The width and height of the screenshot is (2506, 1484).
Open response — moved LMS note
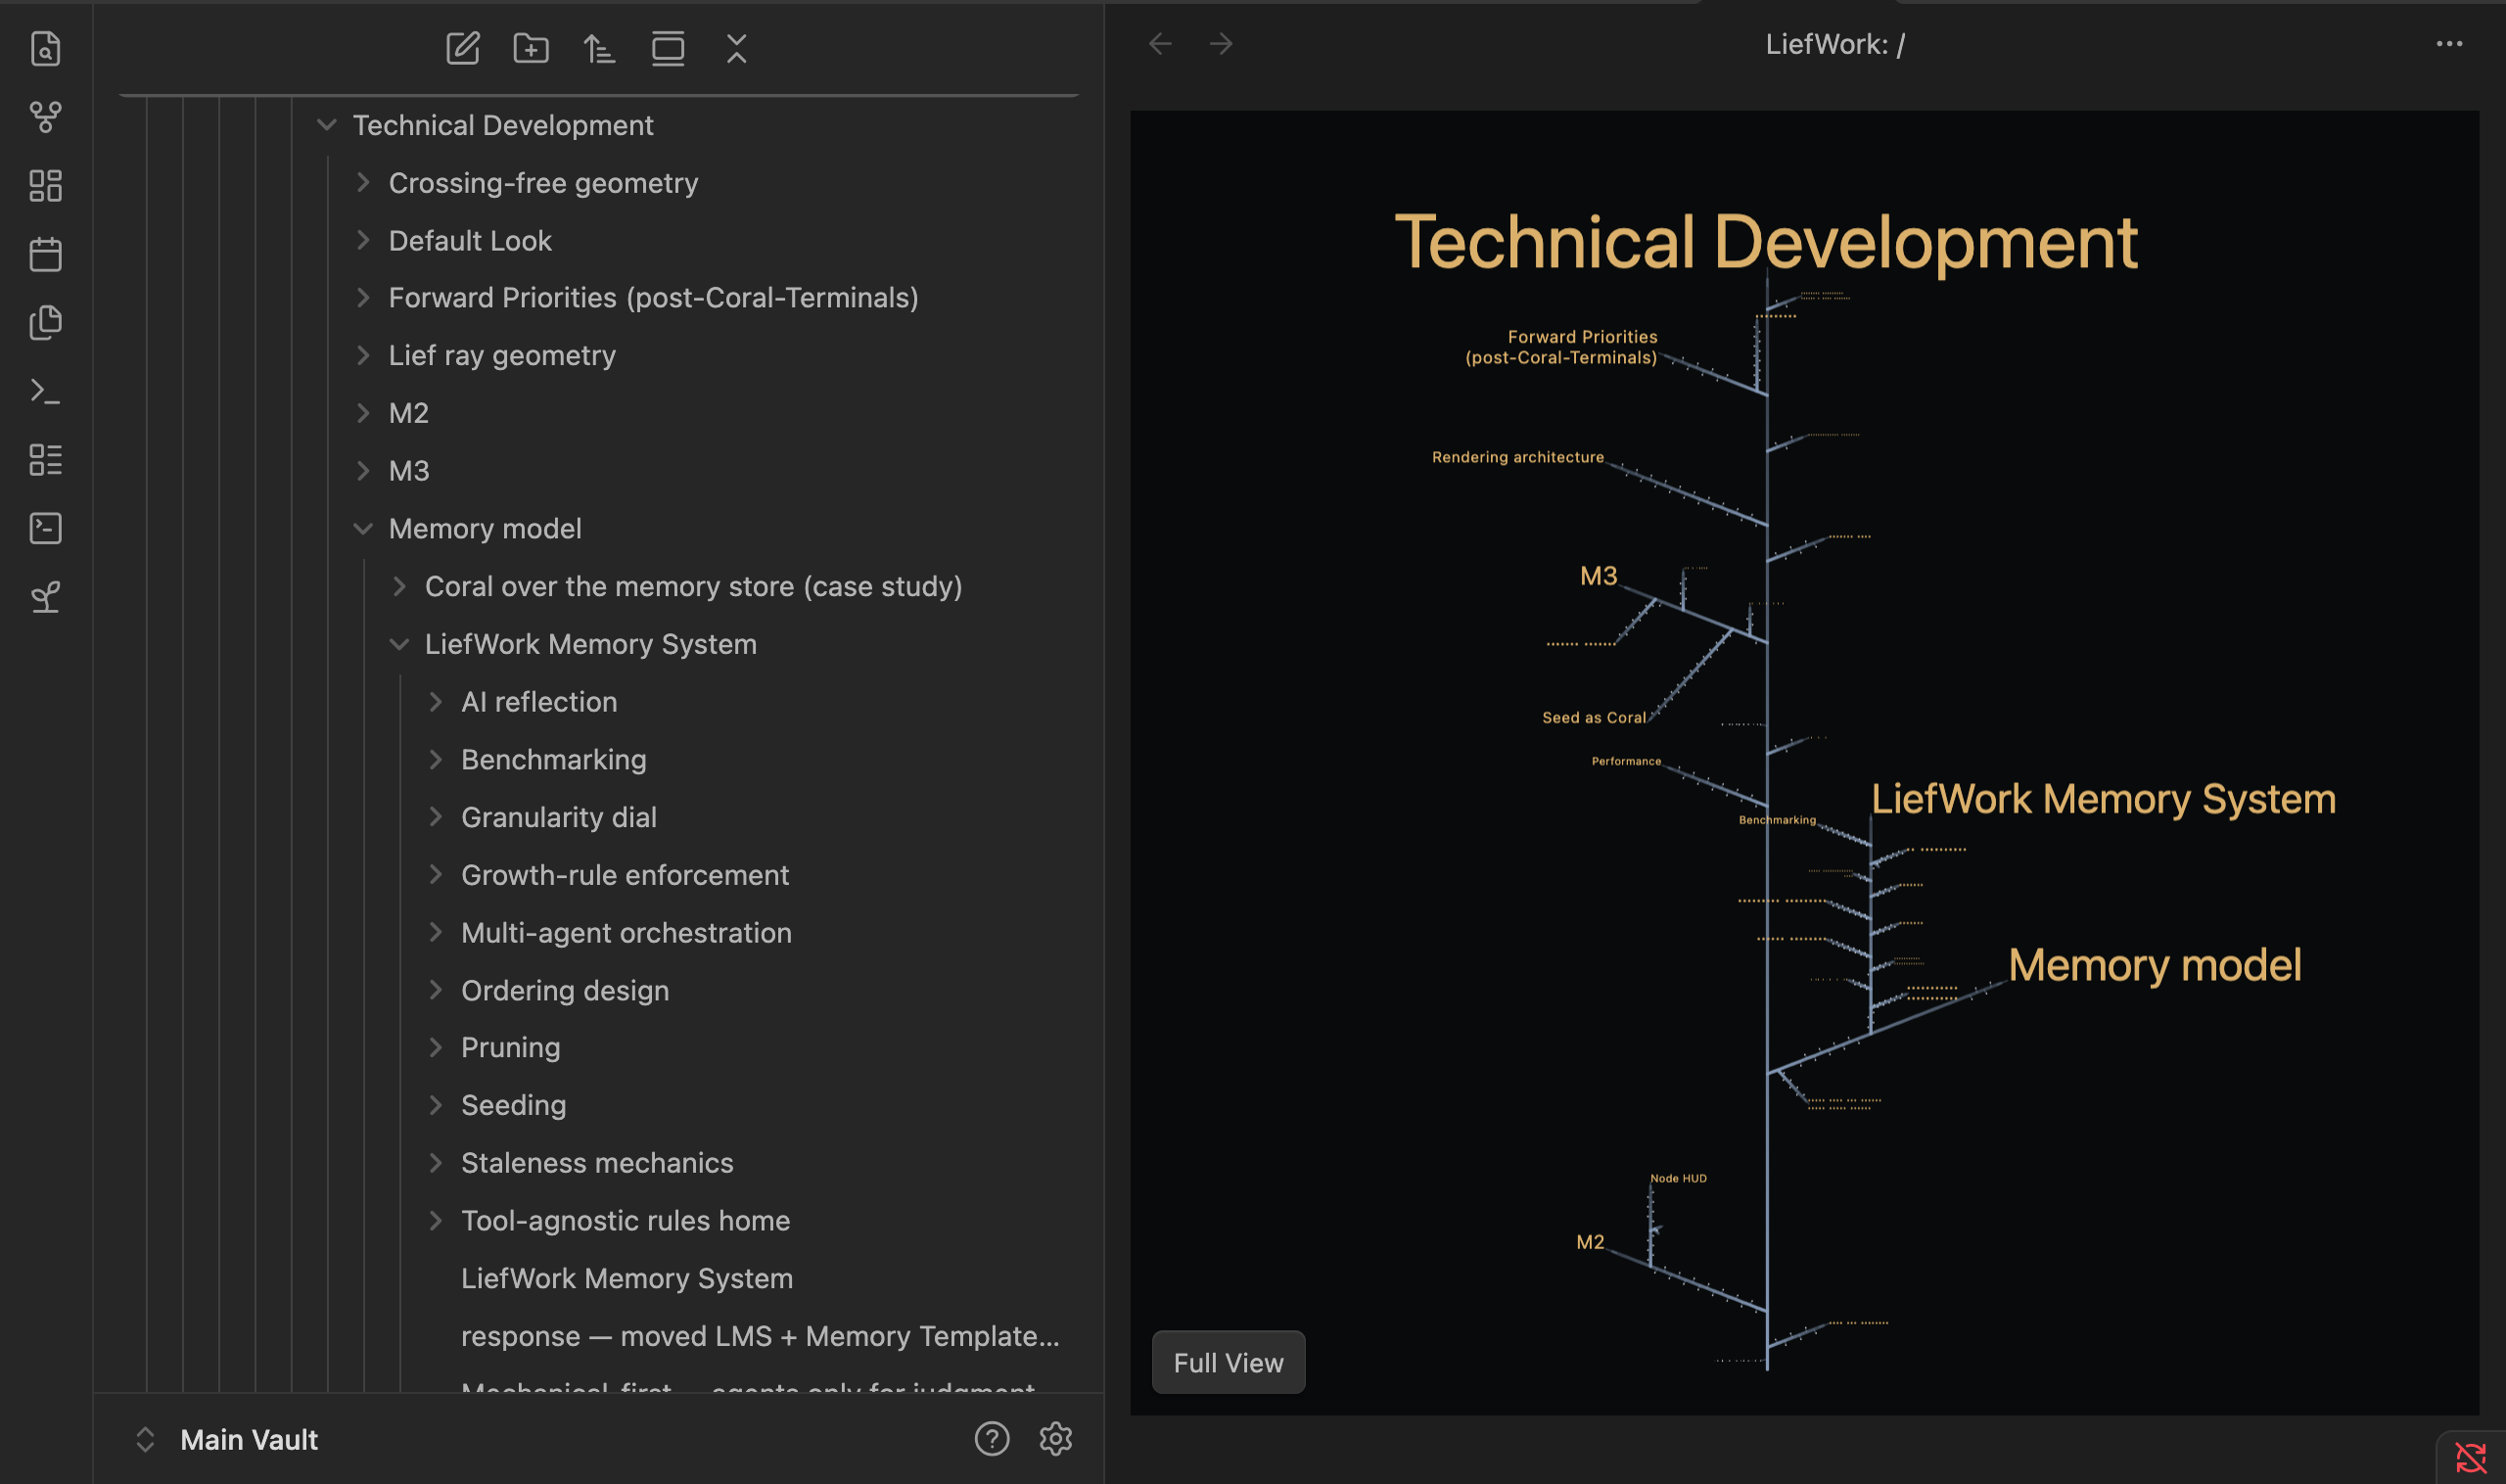click(x=759, y=1337)
